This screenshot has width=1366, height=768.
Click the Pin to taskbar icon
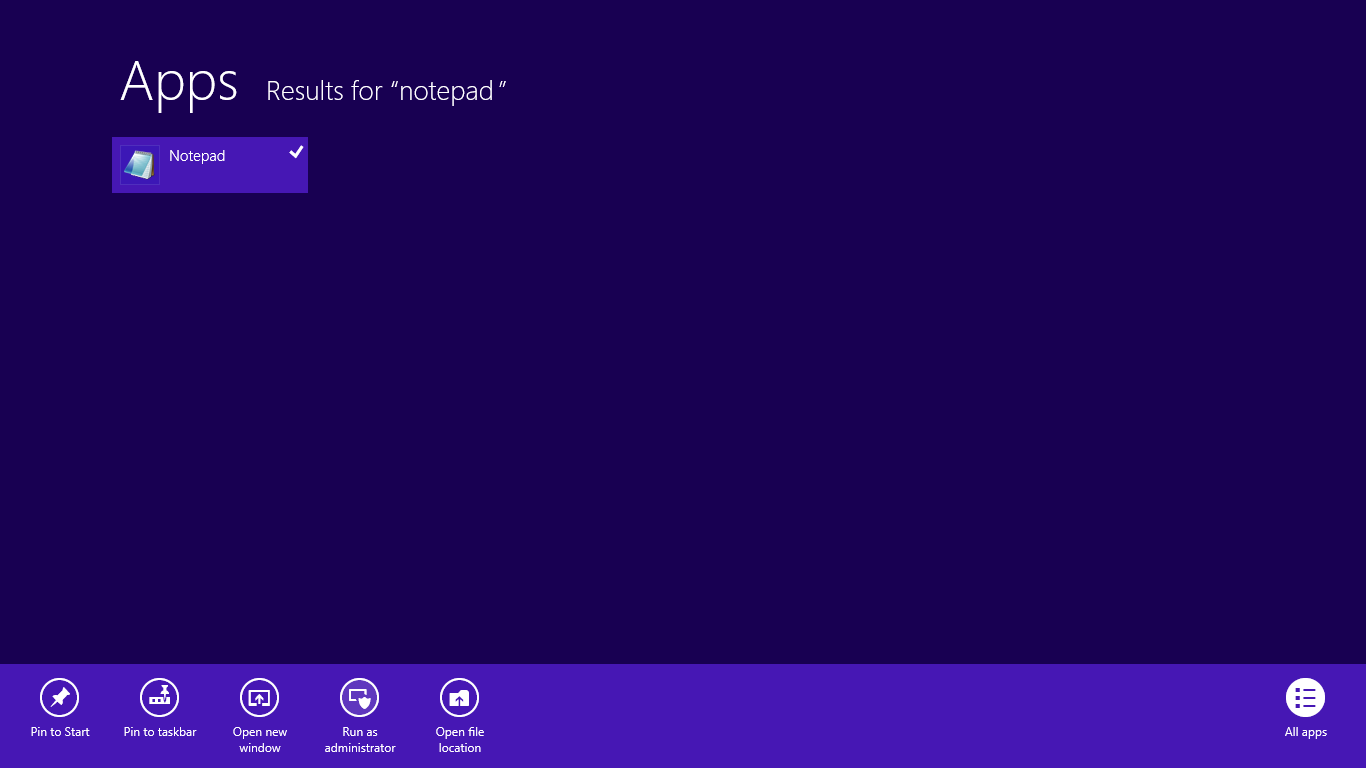160,698
